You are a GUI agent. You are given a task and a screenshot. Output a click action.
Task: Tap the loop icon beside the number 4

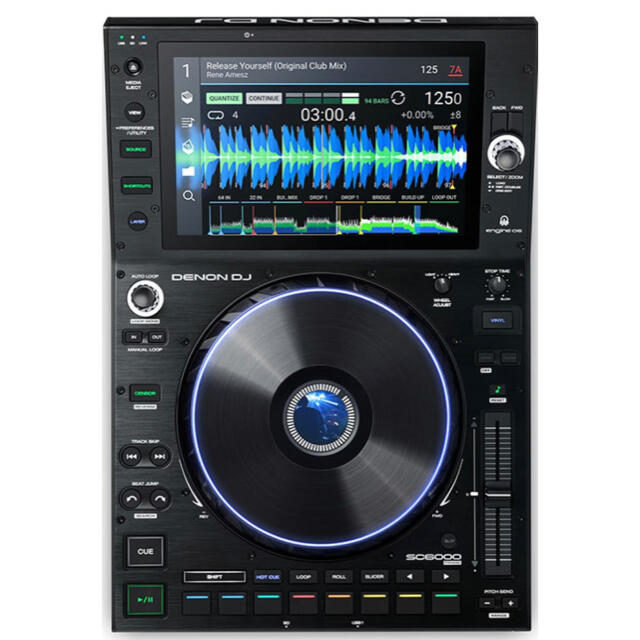216,115
